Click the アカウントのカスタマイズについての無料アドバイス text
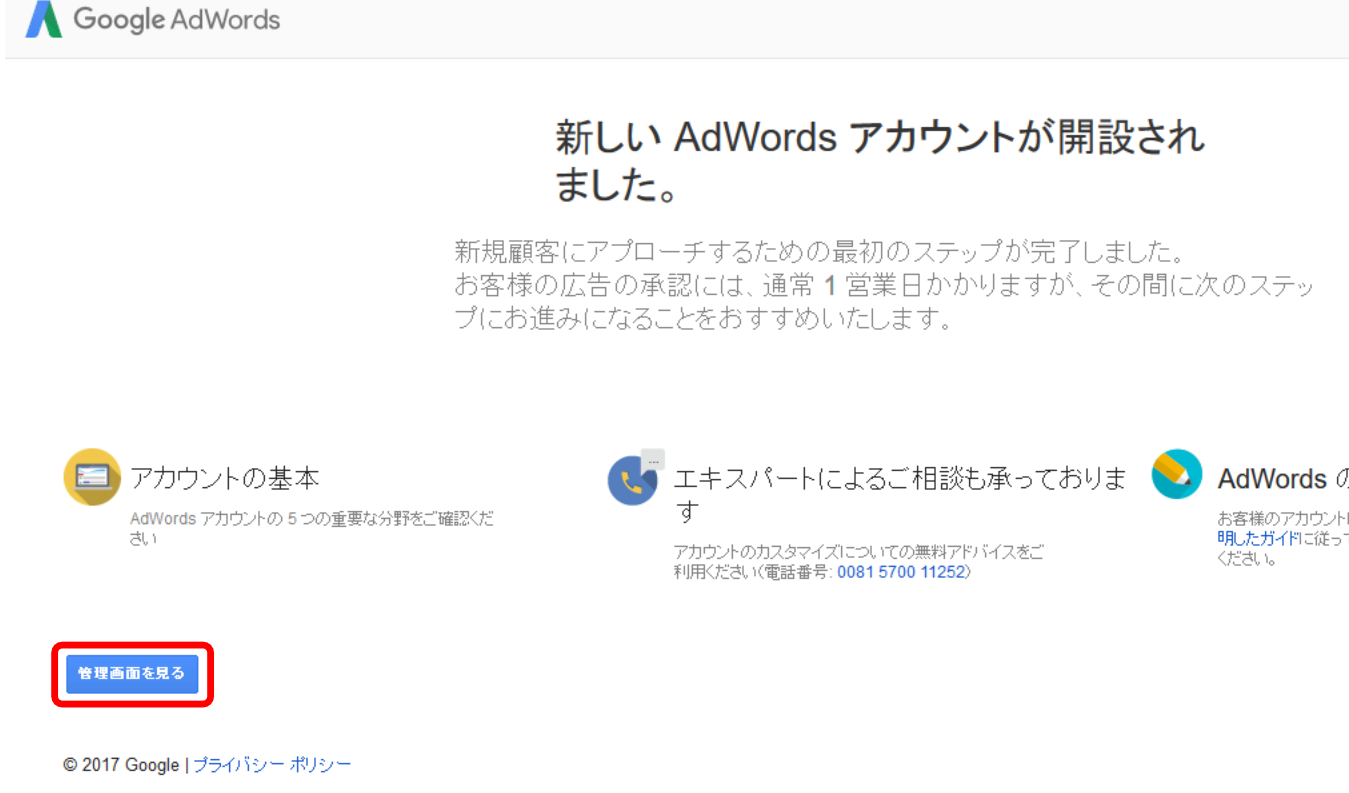The height and width of the screenshot is (793, 1349). (x=858, y=562)
